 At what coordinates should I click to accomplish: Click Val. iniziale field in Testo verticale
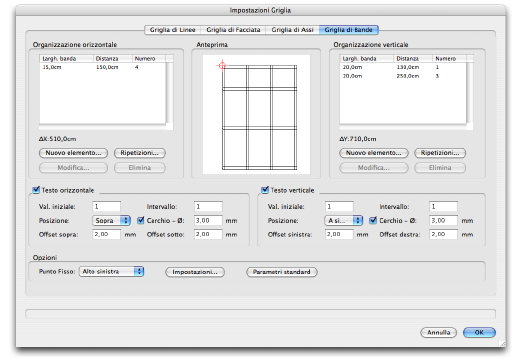tap(339, 207)
